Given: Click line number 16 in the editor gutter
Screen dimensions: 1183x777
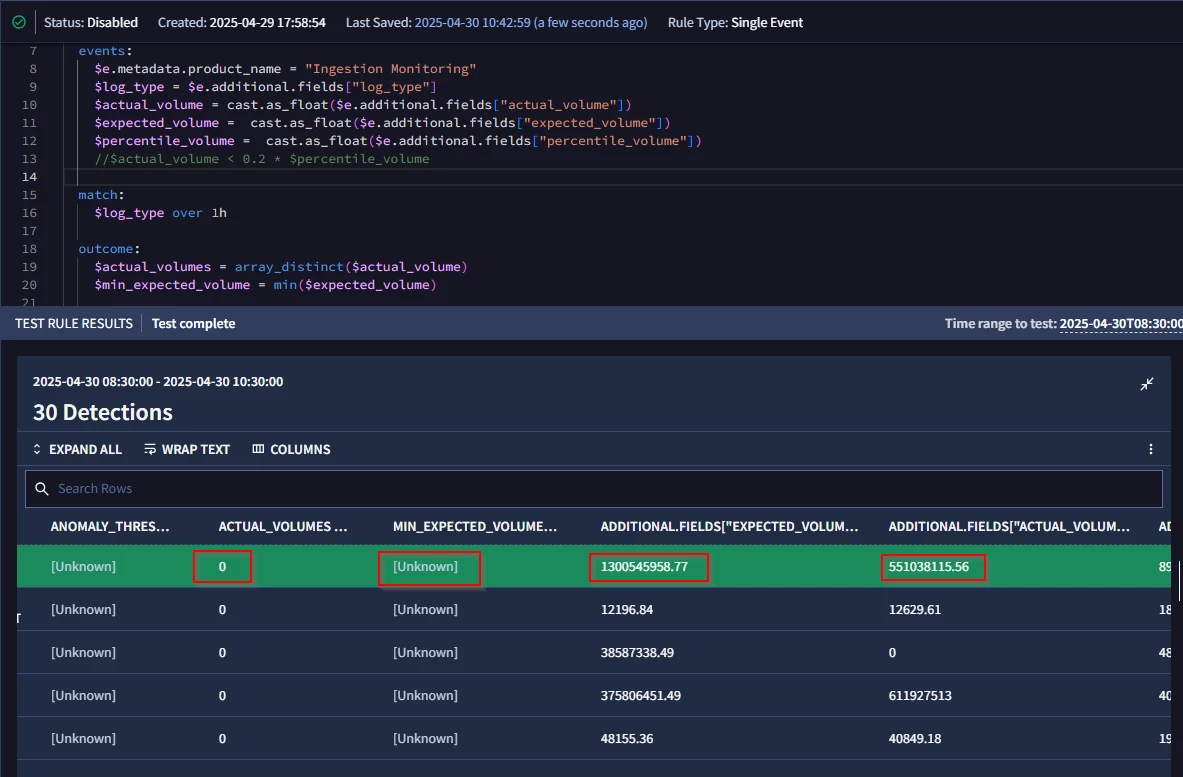Looking at the screenshot, I should point(29,213).
